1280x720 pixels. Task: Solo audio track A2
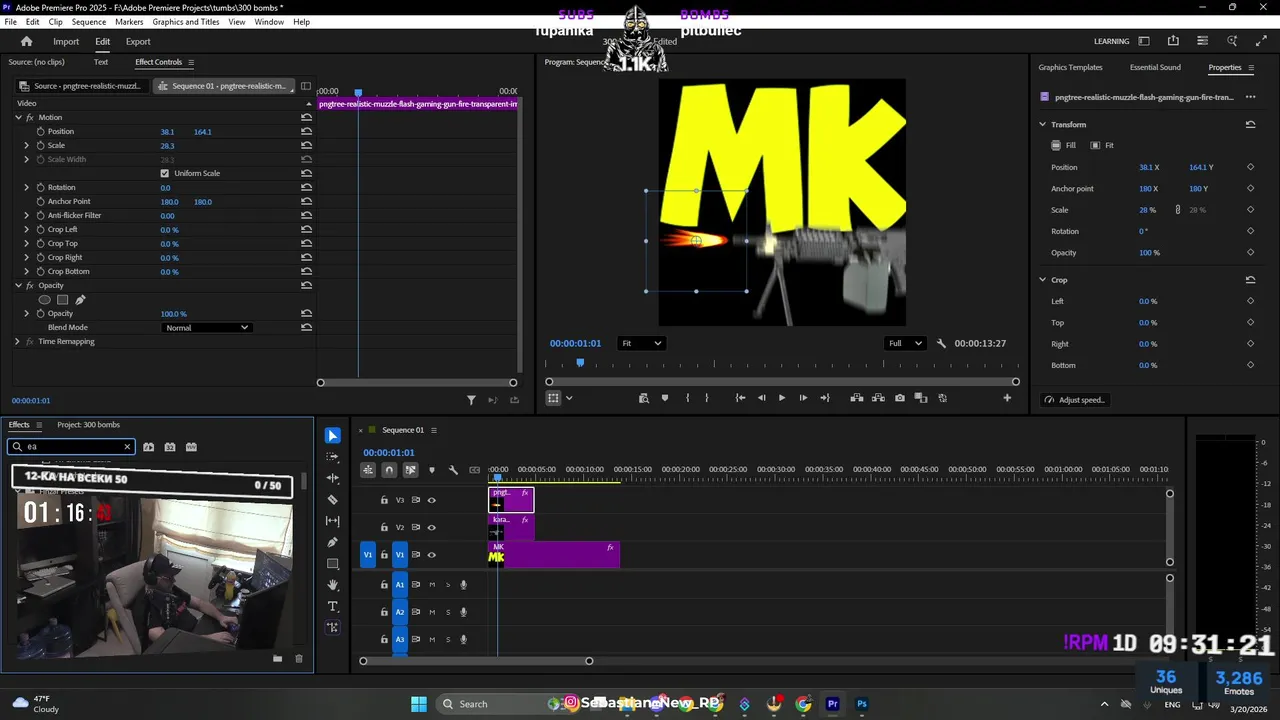(448, 612)
